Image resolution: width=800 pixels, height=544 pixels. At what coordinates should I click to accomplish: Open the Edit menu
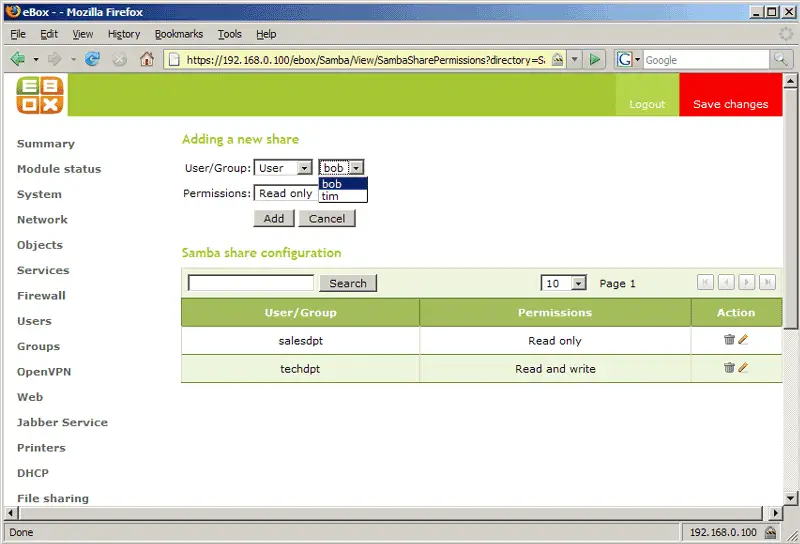pyautogui.click(x=49, y=34)
